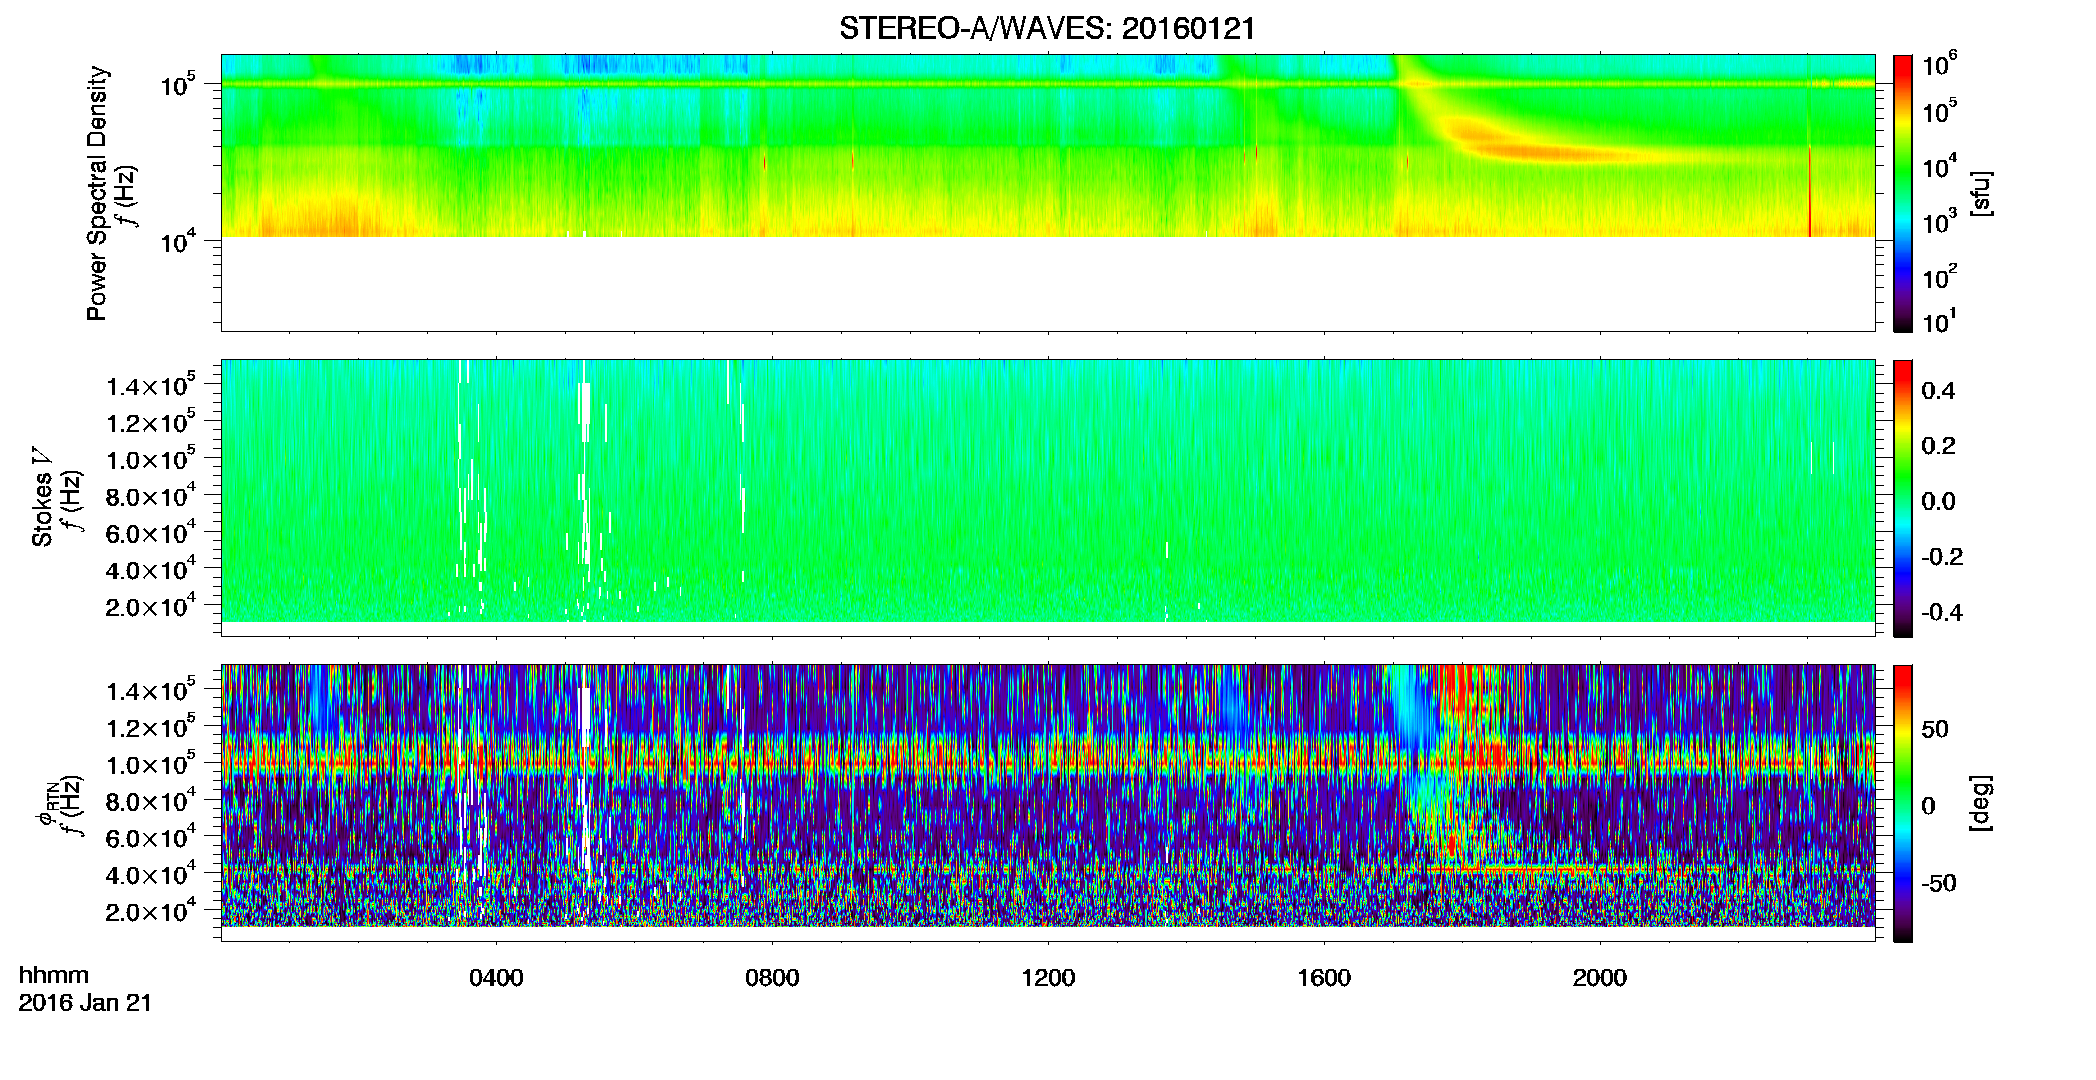Click 2.0×10^4 tick on Stokes V axis
Image resolution: width=2096 pixels, height=1080 pixels.
pyautogui.click(x=151, y=606)
